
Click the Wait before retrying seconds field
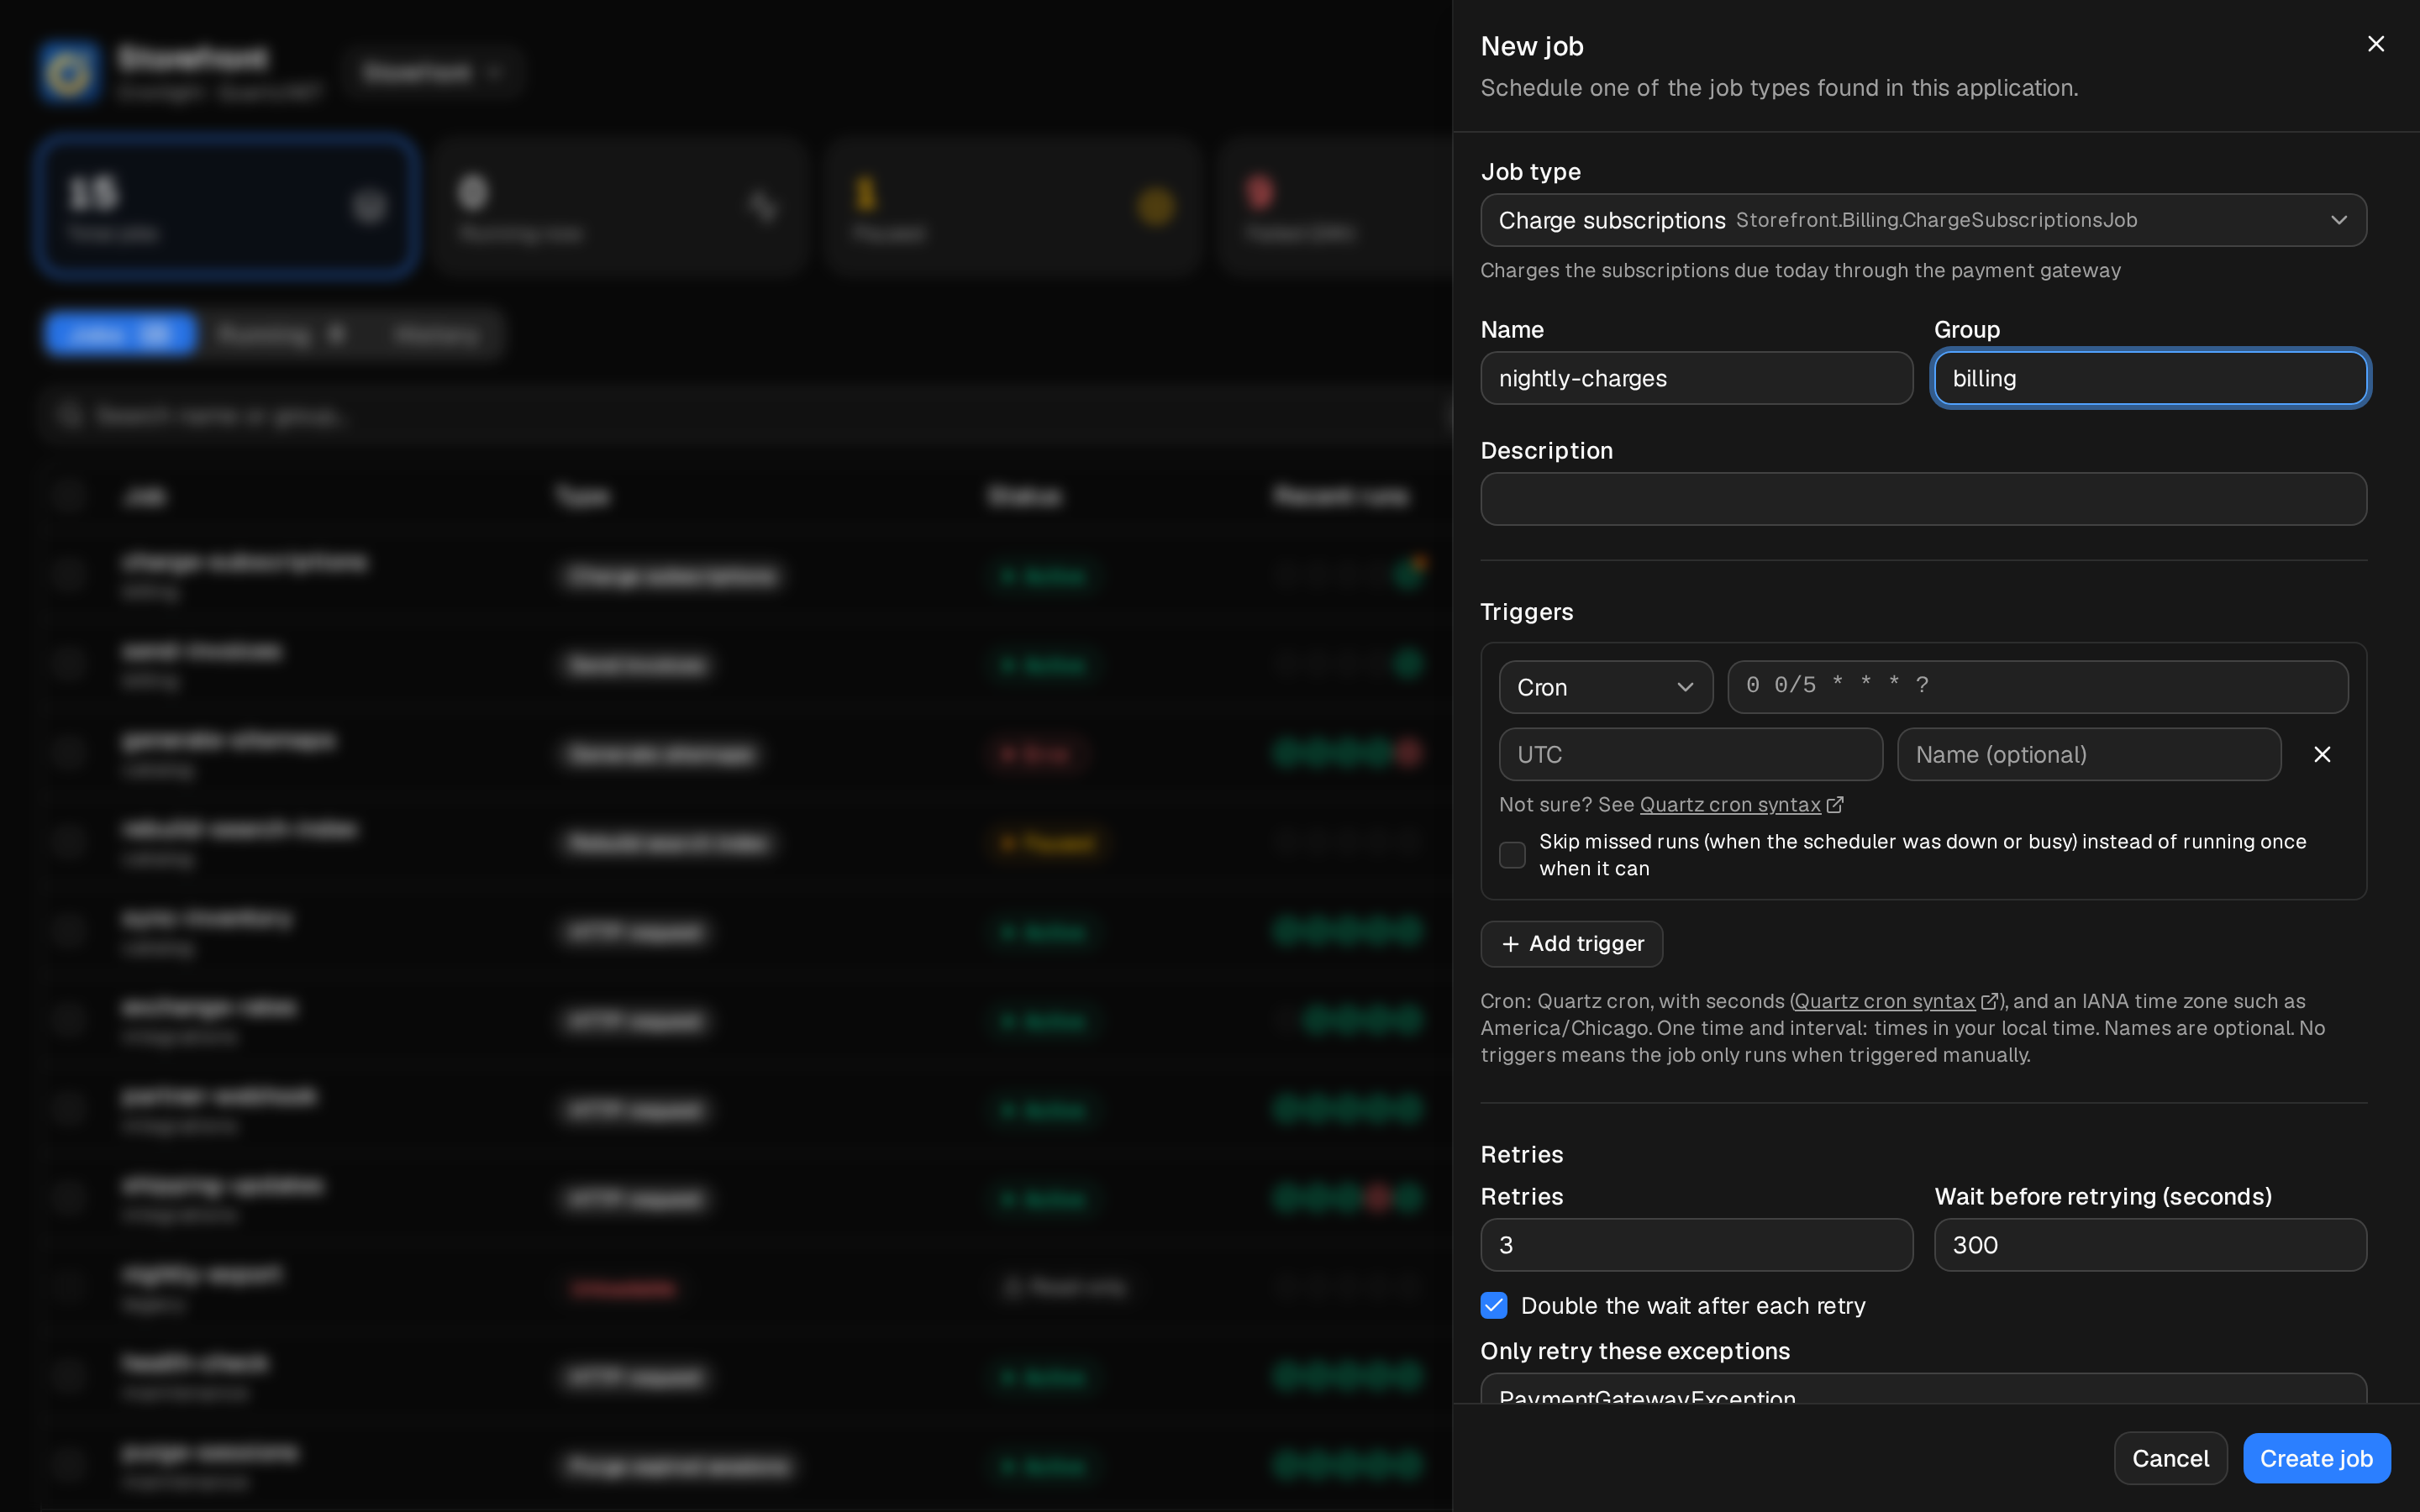click(x=2150, y=1245)
